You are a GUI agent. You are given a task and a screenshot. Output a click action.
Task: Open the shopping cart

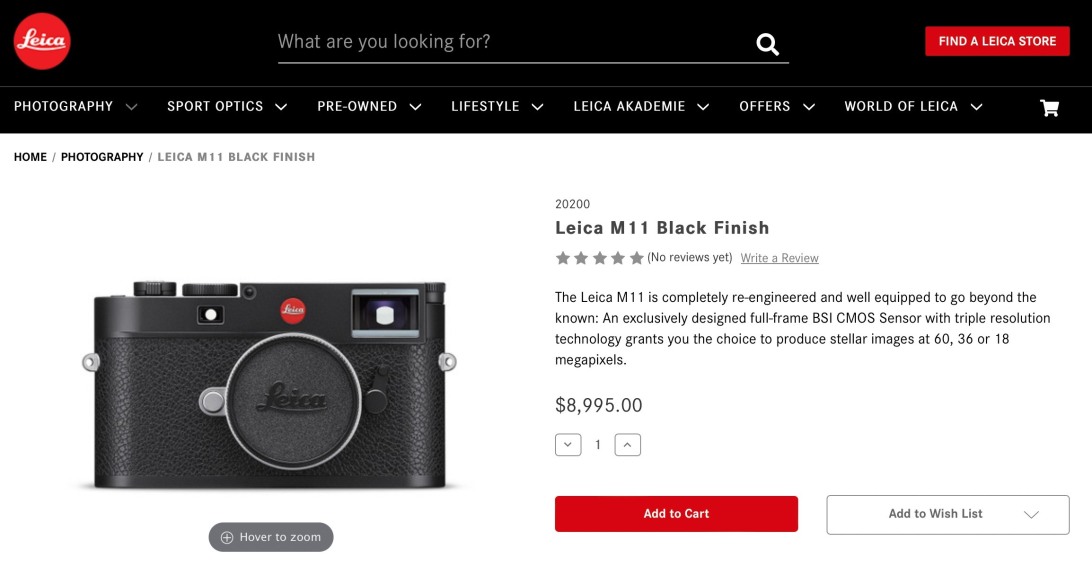(1049, 108)
